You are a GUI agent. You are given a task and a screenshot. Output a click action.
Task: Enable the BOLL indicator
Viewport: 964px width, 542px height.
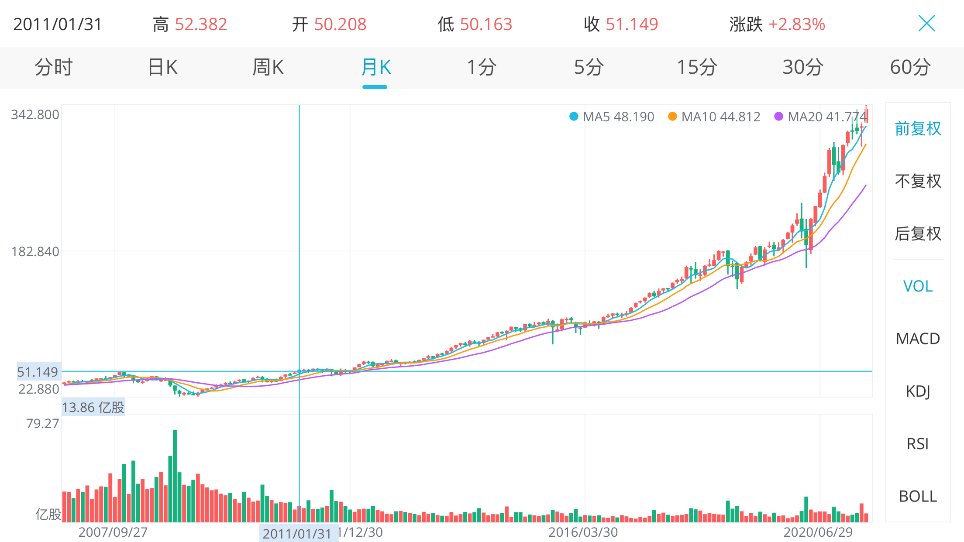[x=918, y=496]
